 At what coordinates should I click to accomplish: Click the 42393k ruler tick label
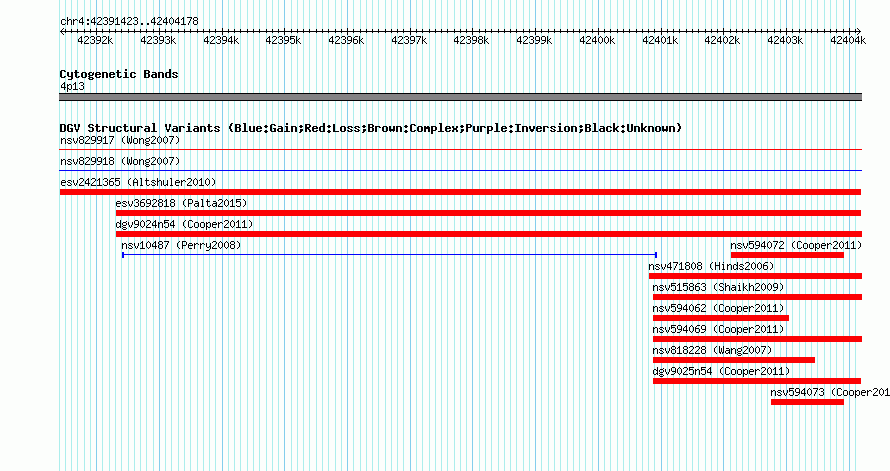point(158,40)
